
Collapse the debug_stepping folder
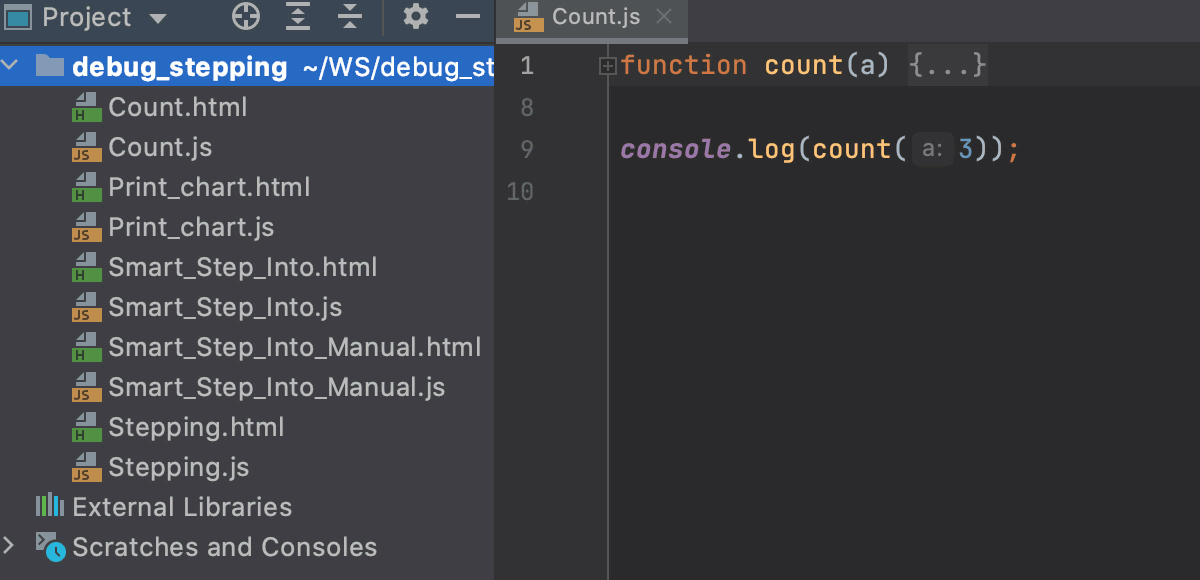(11, 64)
